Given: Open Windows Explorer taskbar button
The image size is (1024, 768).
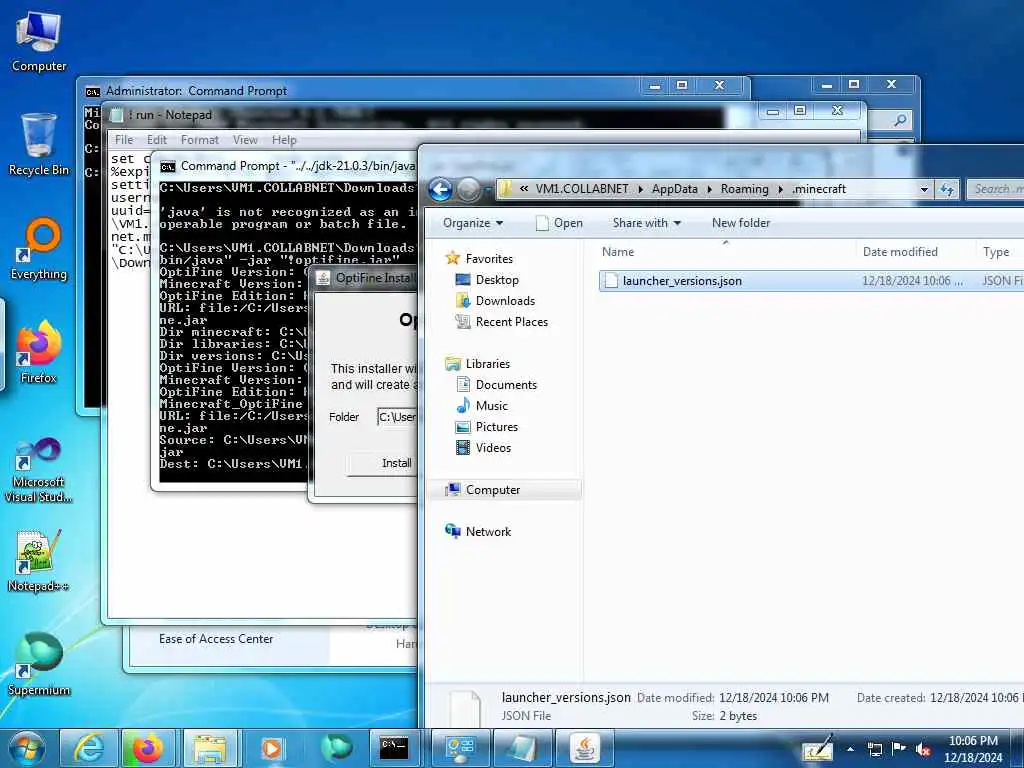Looking at the screenshot, I should click(x=210, y=748).
